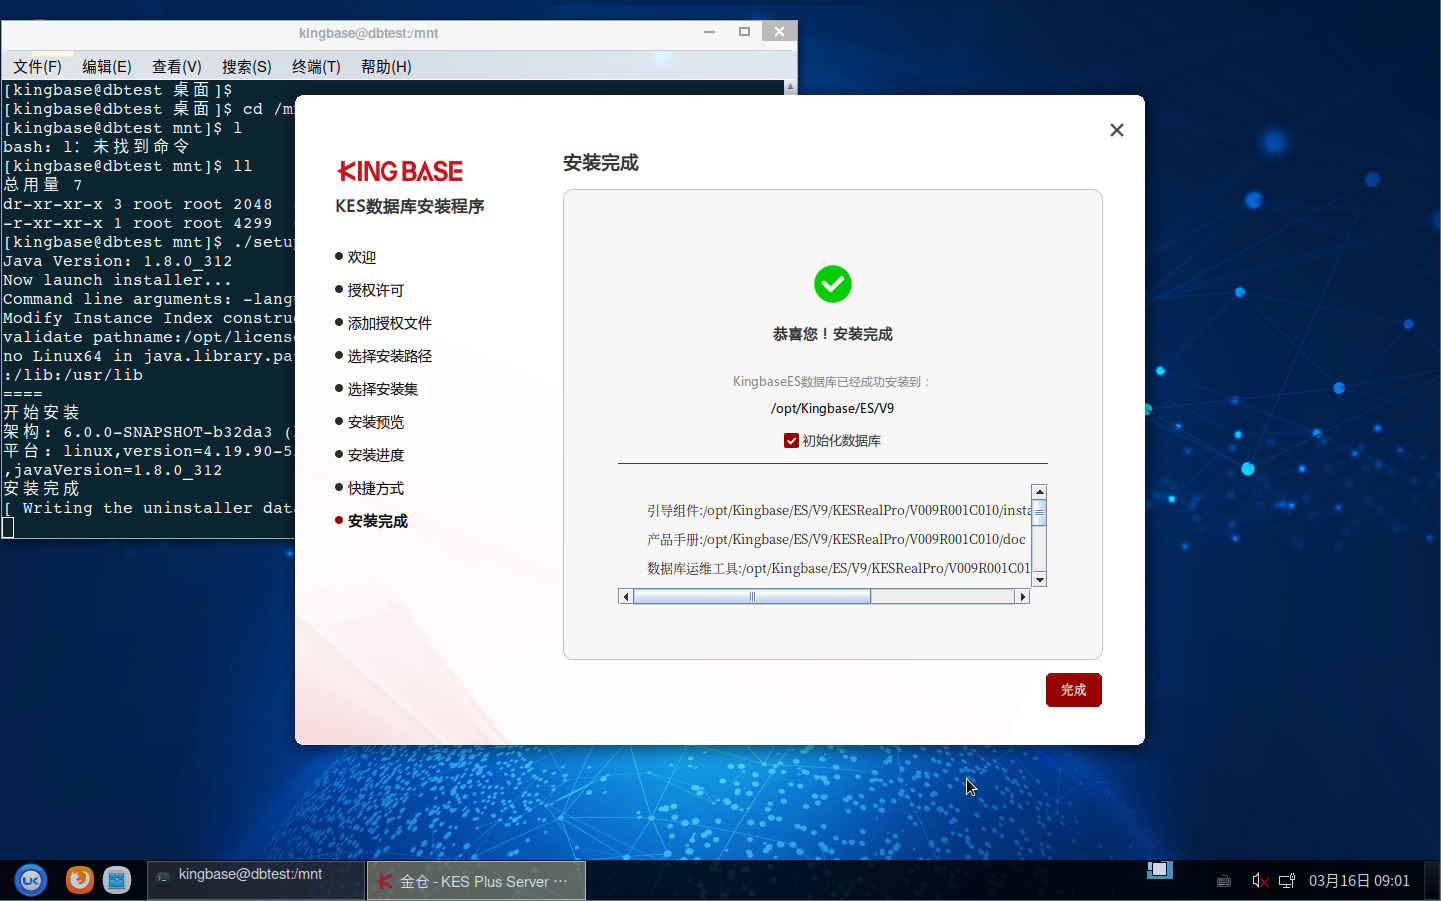Viewport: 1441px width, 901px height.
Task: Select the 添加授权文件 step
Action: 389,323
